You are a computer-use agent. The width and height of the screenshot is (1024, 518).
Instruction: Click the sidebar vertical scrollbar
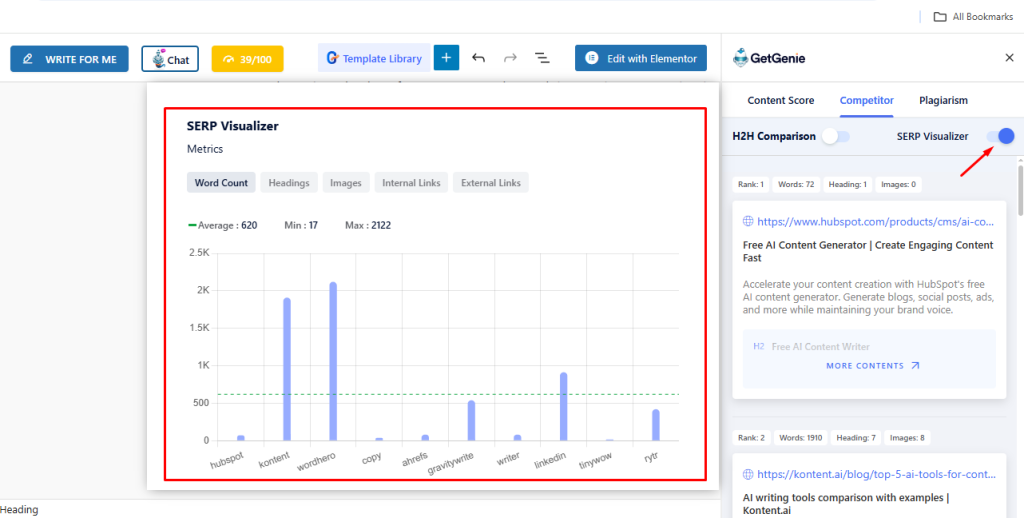click(1020, 190)
